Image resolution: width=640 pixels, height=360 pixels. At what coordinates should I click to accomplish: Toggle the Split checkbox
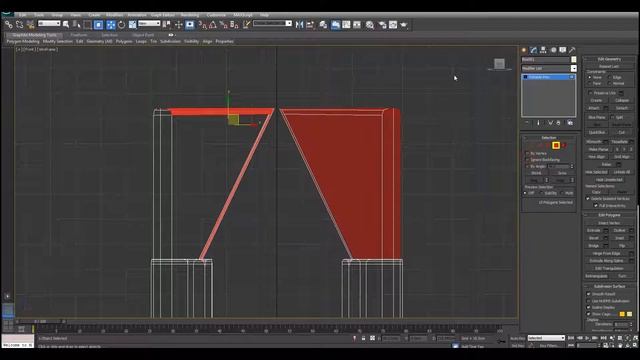click(613, 117)
